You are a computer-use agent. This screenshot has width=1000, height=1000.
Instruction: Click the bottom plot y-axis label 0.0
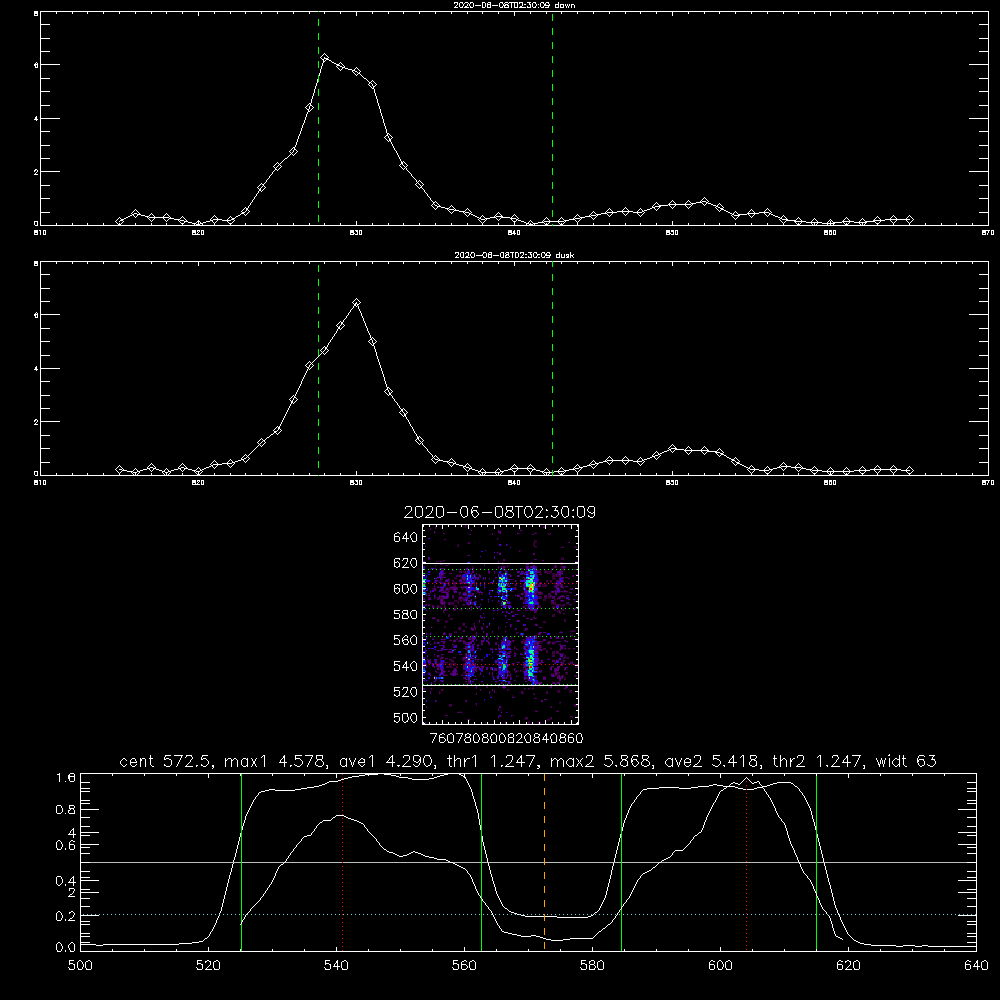(66, 948)
